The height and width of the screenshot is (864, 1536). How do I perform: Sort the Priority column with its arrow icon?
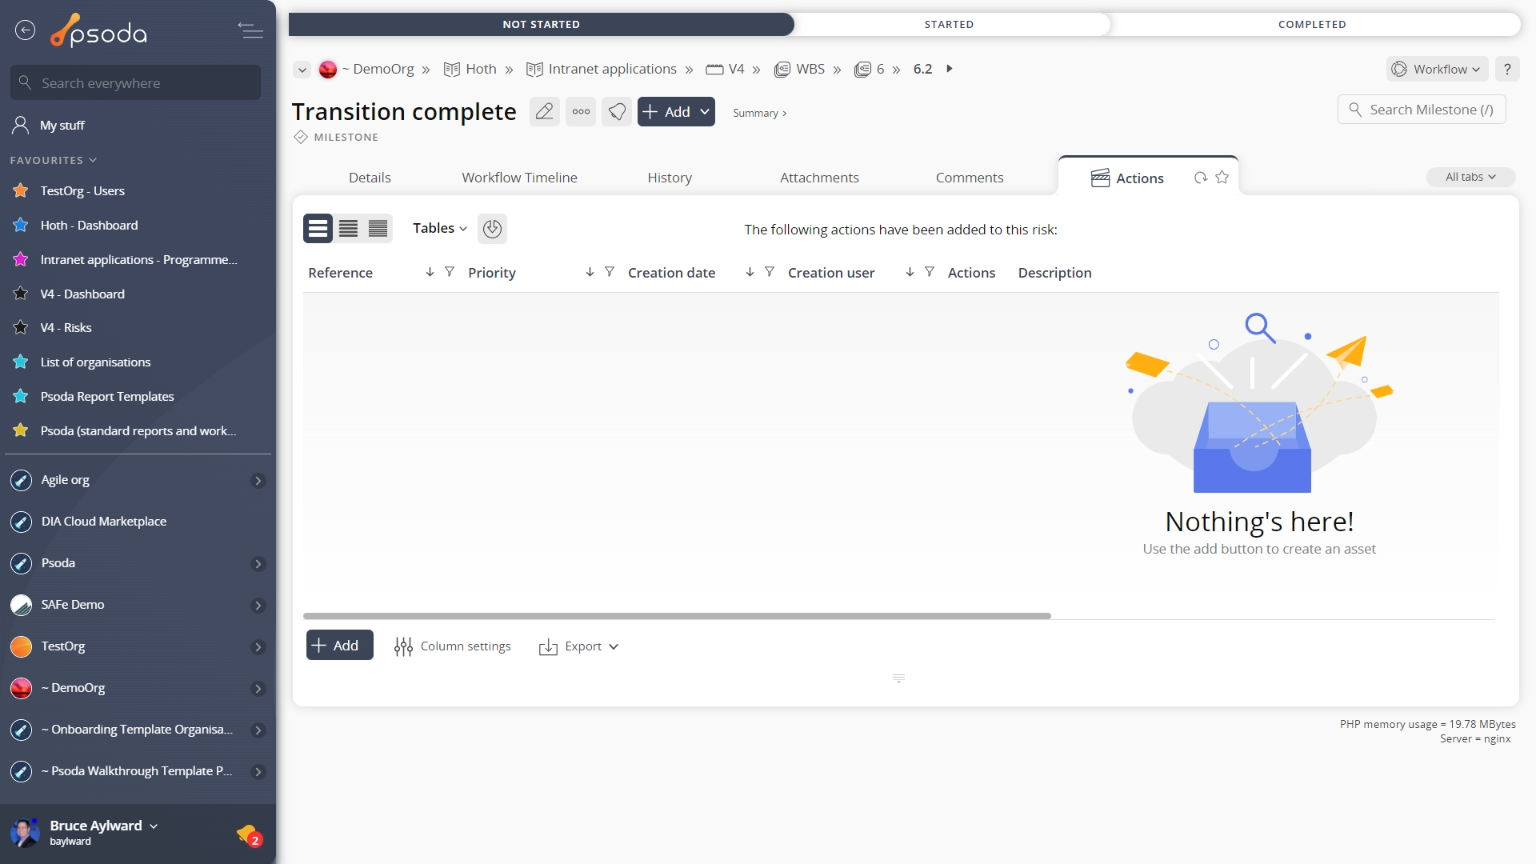pyautogui.click(x=590, y=272)
